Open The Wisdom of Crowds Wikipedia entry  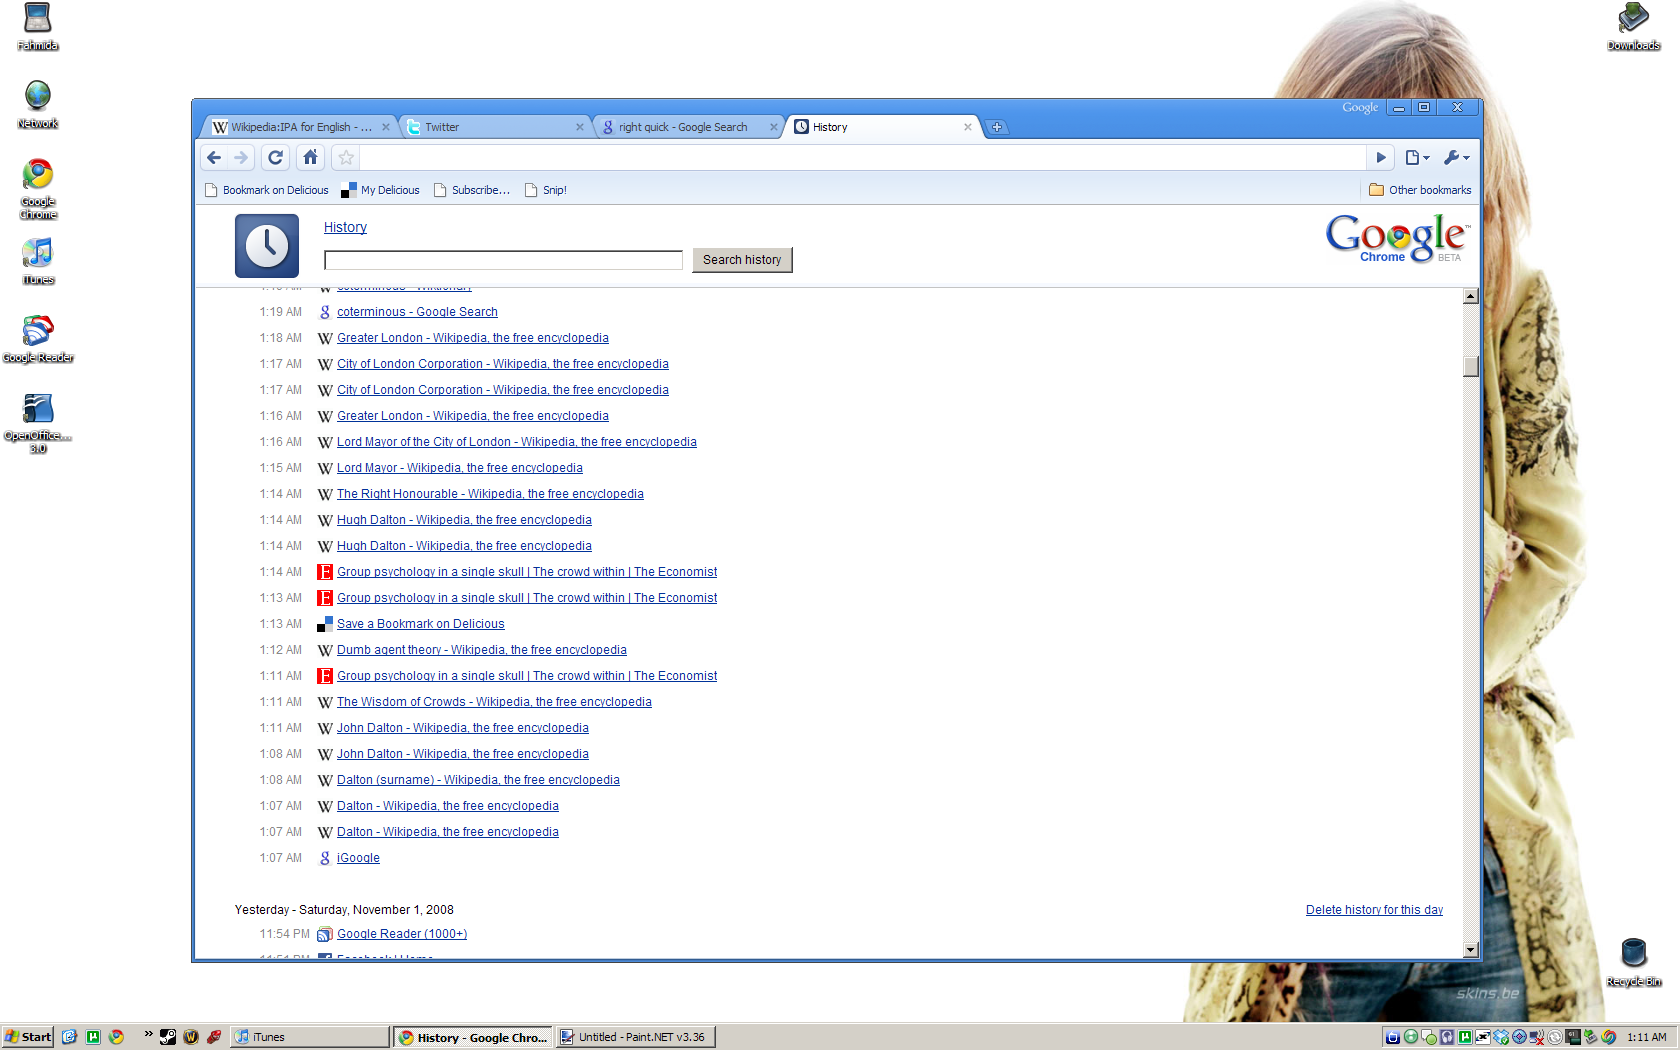pos(494,702)
